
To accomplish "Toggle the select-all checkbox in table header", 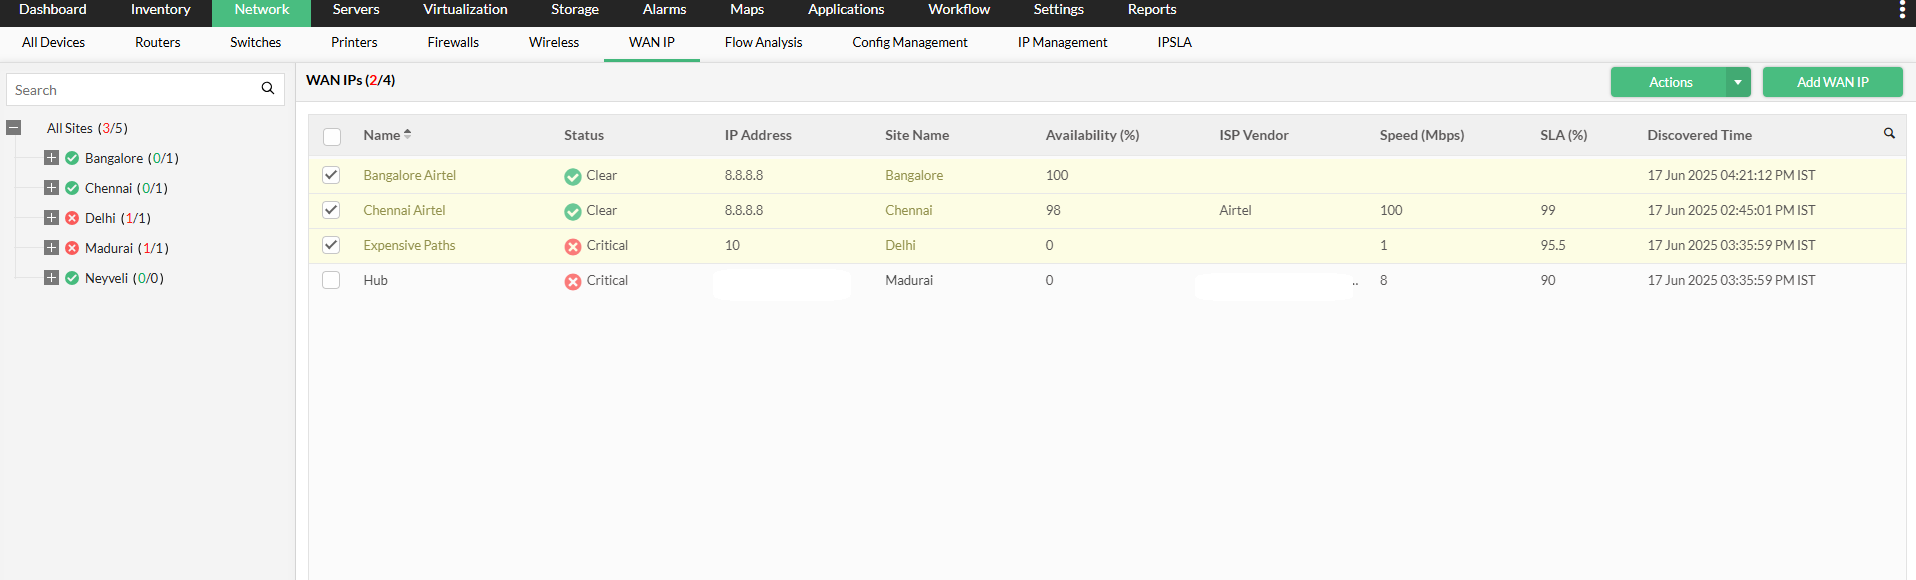I will coord(332,137).
